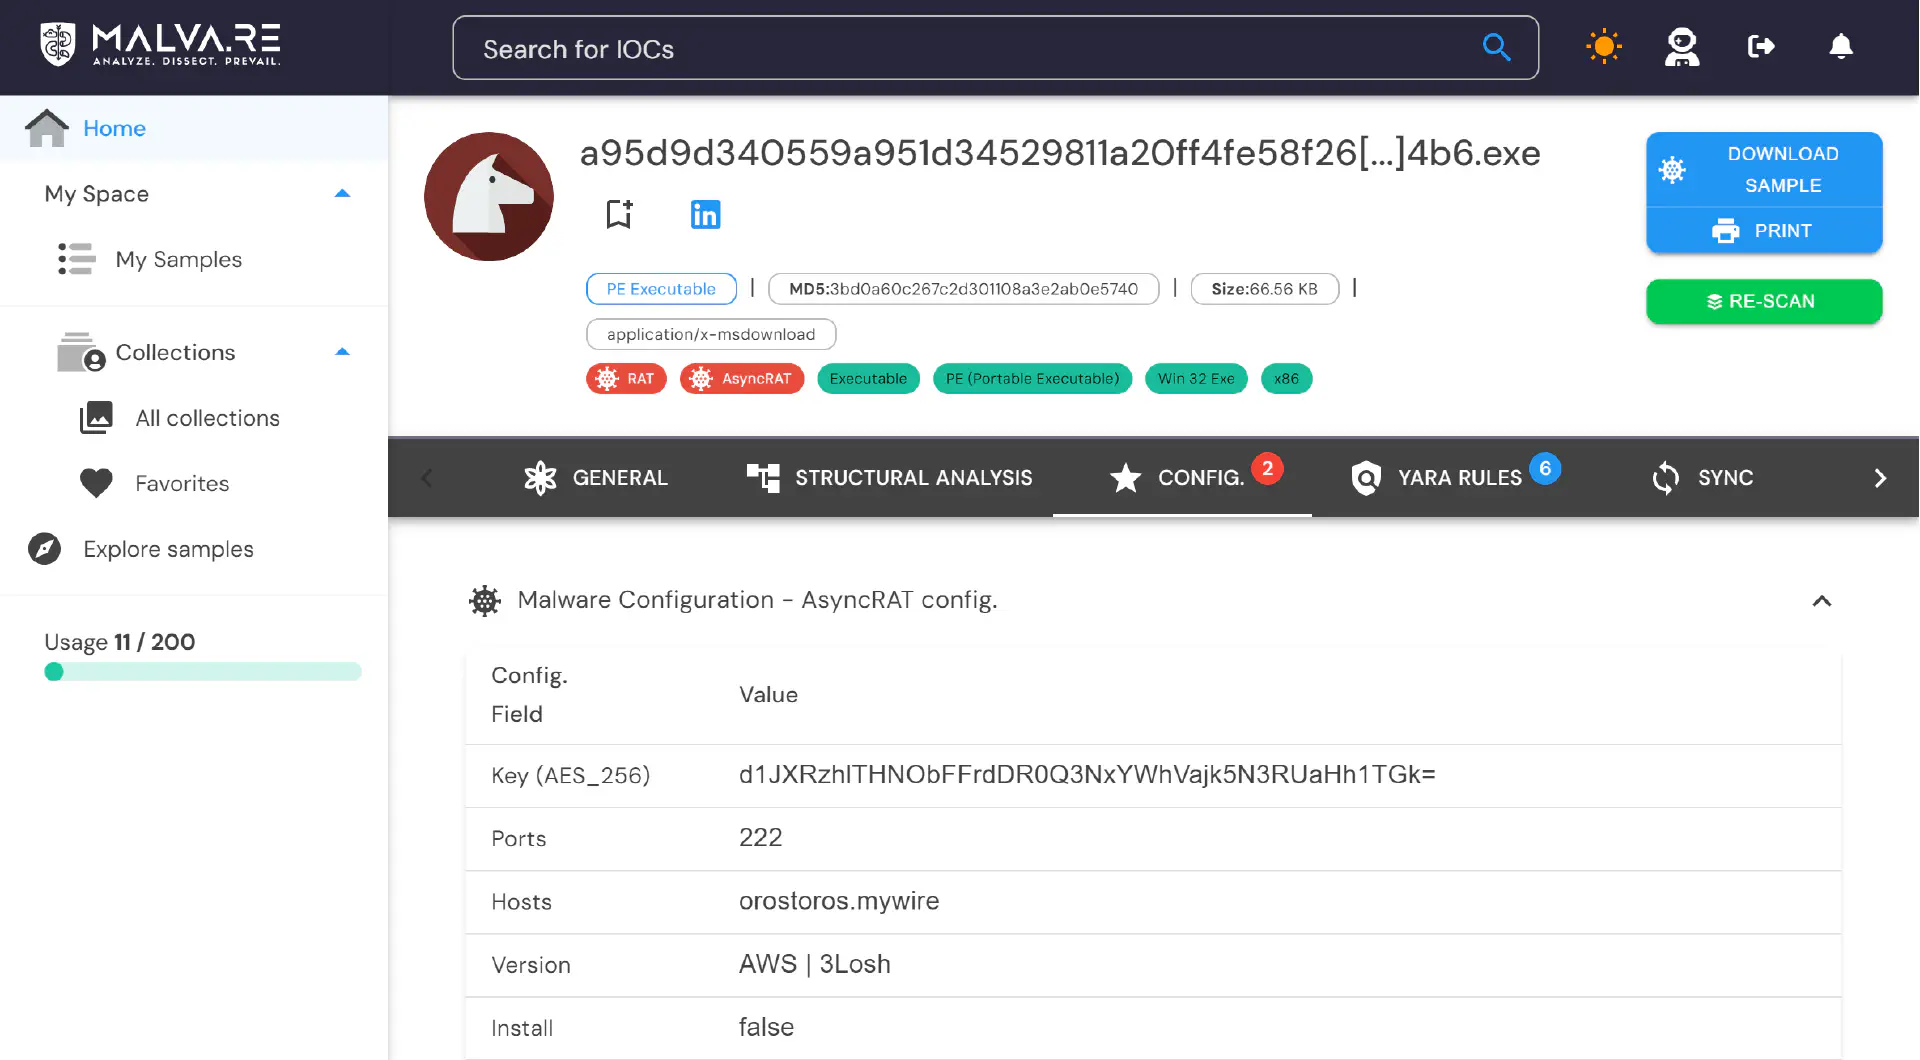
Task: Focus the Search for IOCs field
Action: tap(995, 48)
